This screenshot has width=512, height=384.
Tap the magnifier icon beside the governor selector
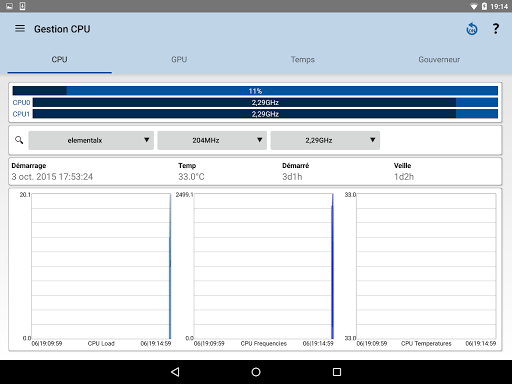[x=19, y=140]
